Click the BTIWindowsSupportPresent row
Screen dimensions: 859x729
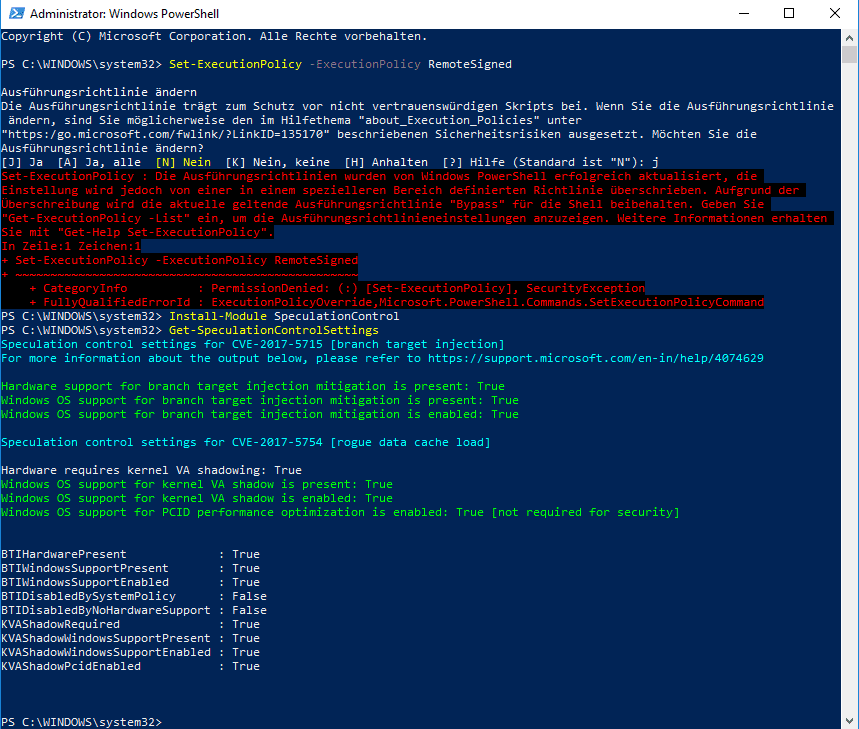[130, 569]
